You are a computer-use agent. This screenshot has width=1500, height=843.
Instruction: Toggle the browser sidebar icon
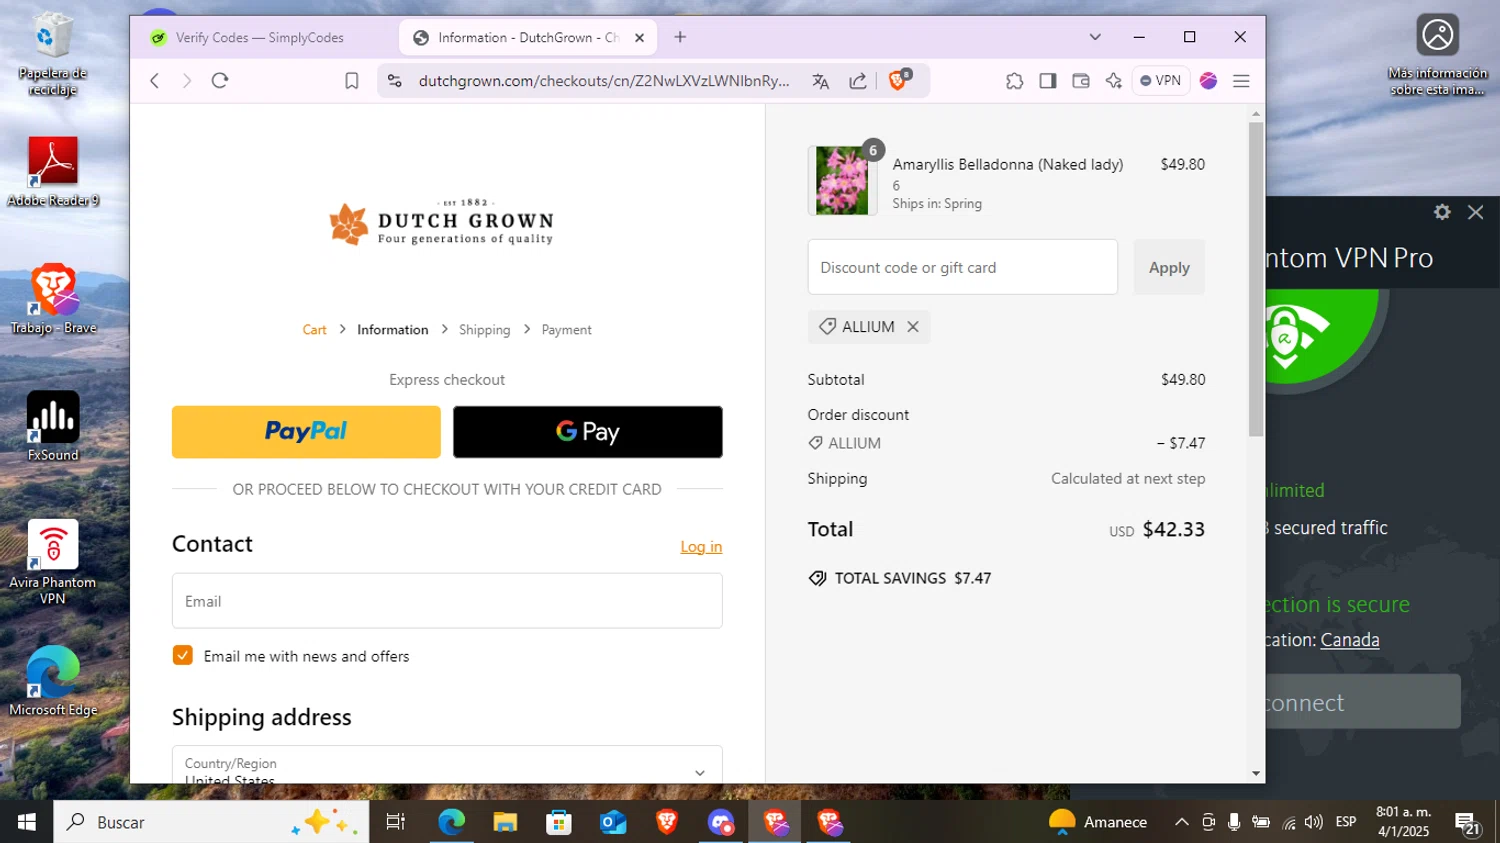pos(1047,81)
